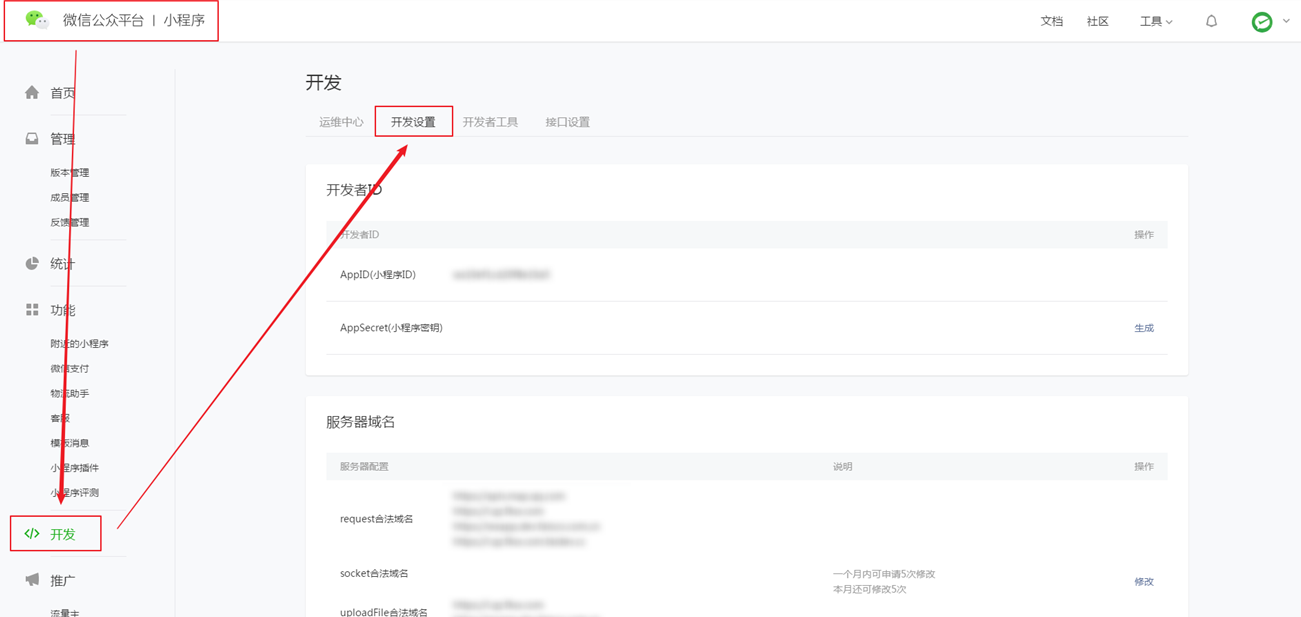
Task: Click the blurred AppID value
Action: click(502, 275)
